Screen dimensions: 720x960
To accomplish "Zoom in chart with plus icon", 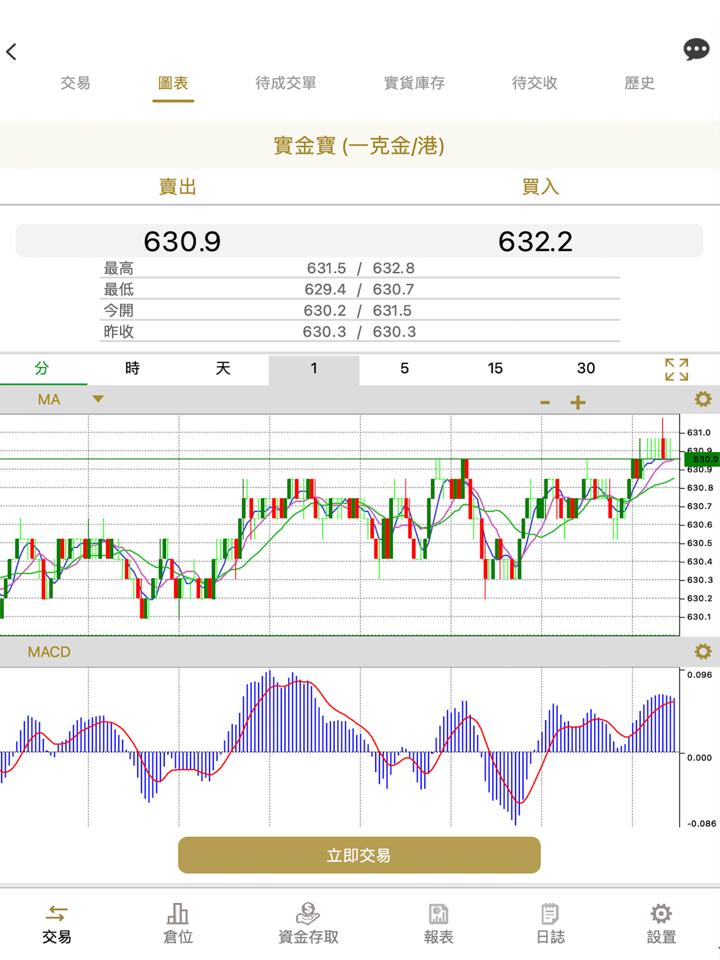I will (578, 403).
